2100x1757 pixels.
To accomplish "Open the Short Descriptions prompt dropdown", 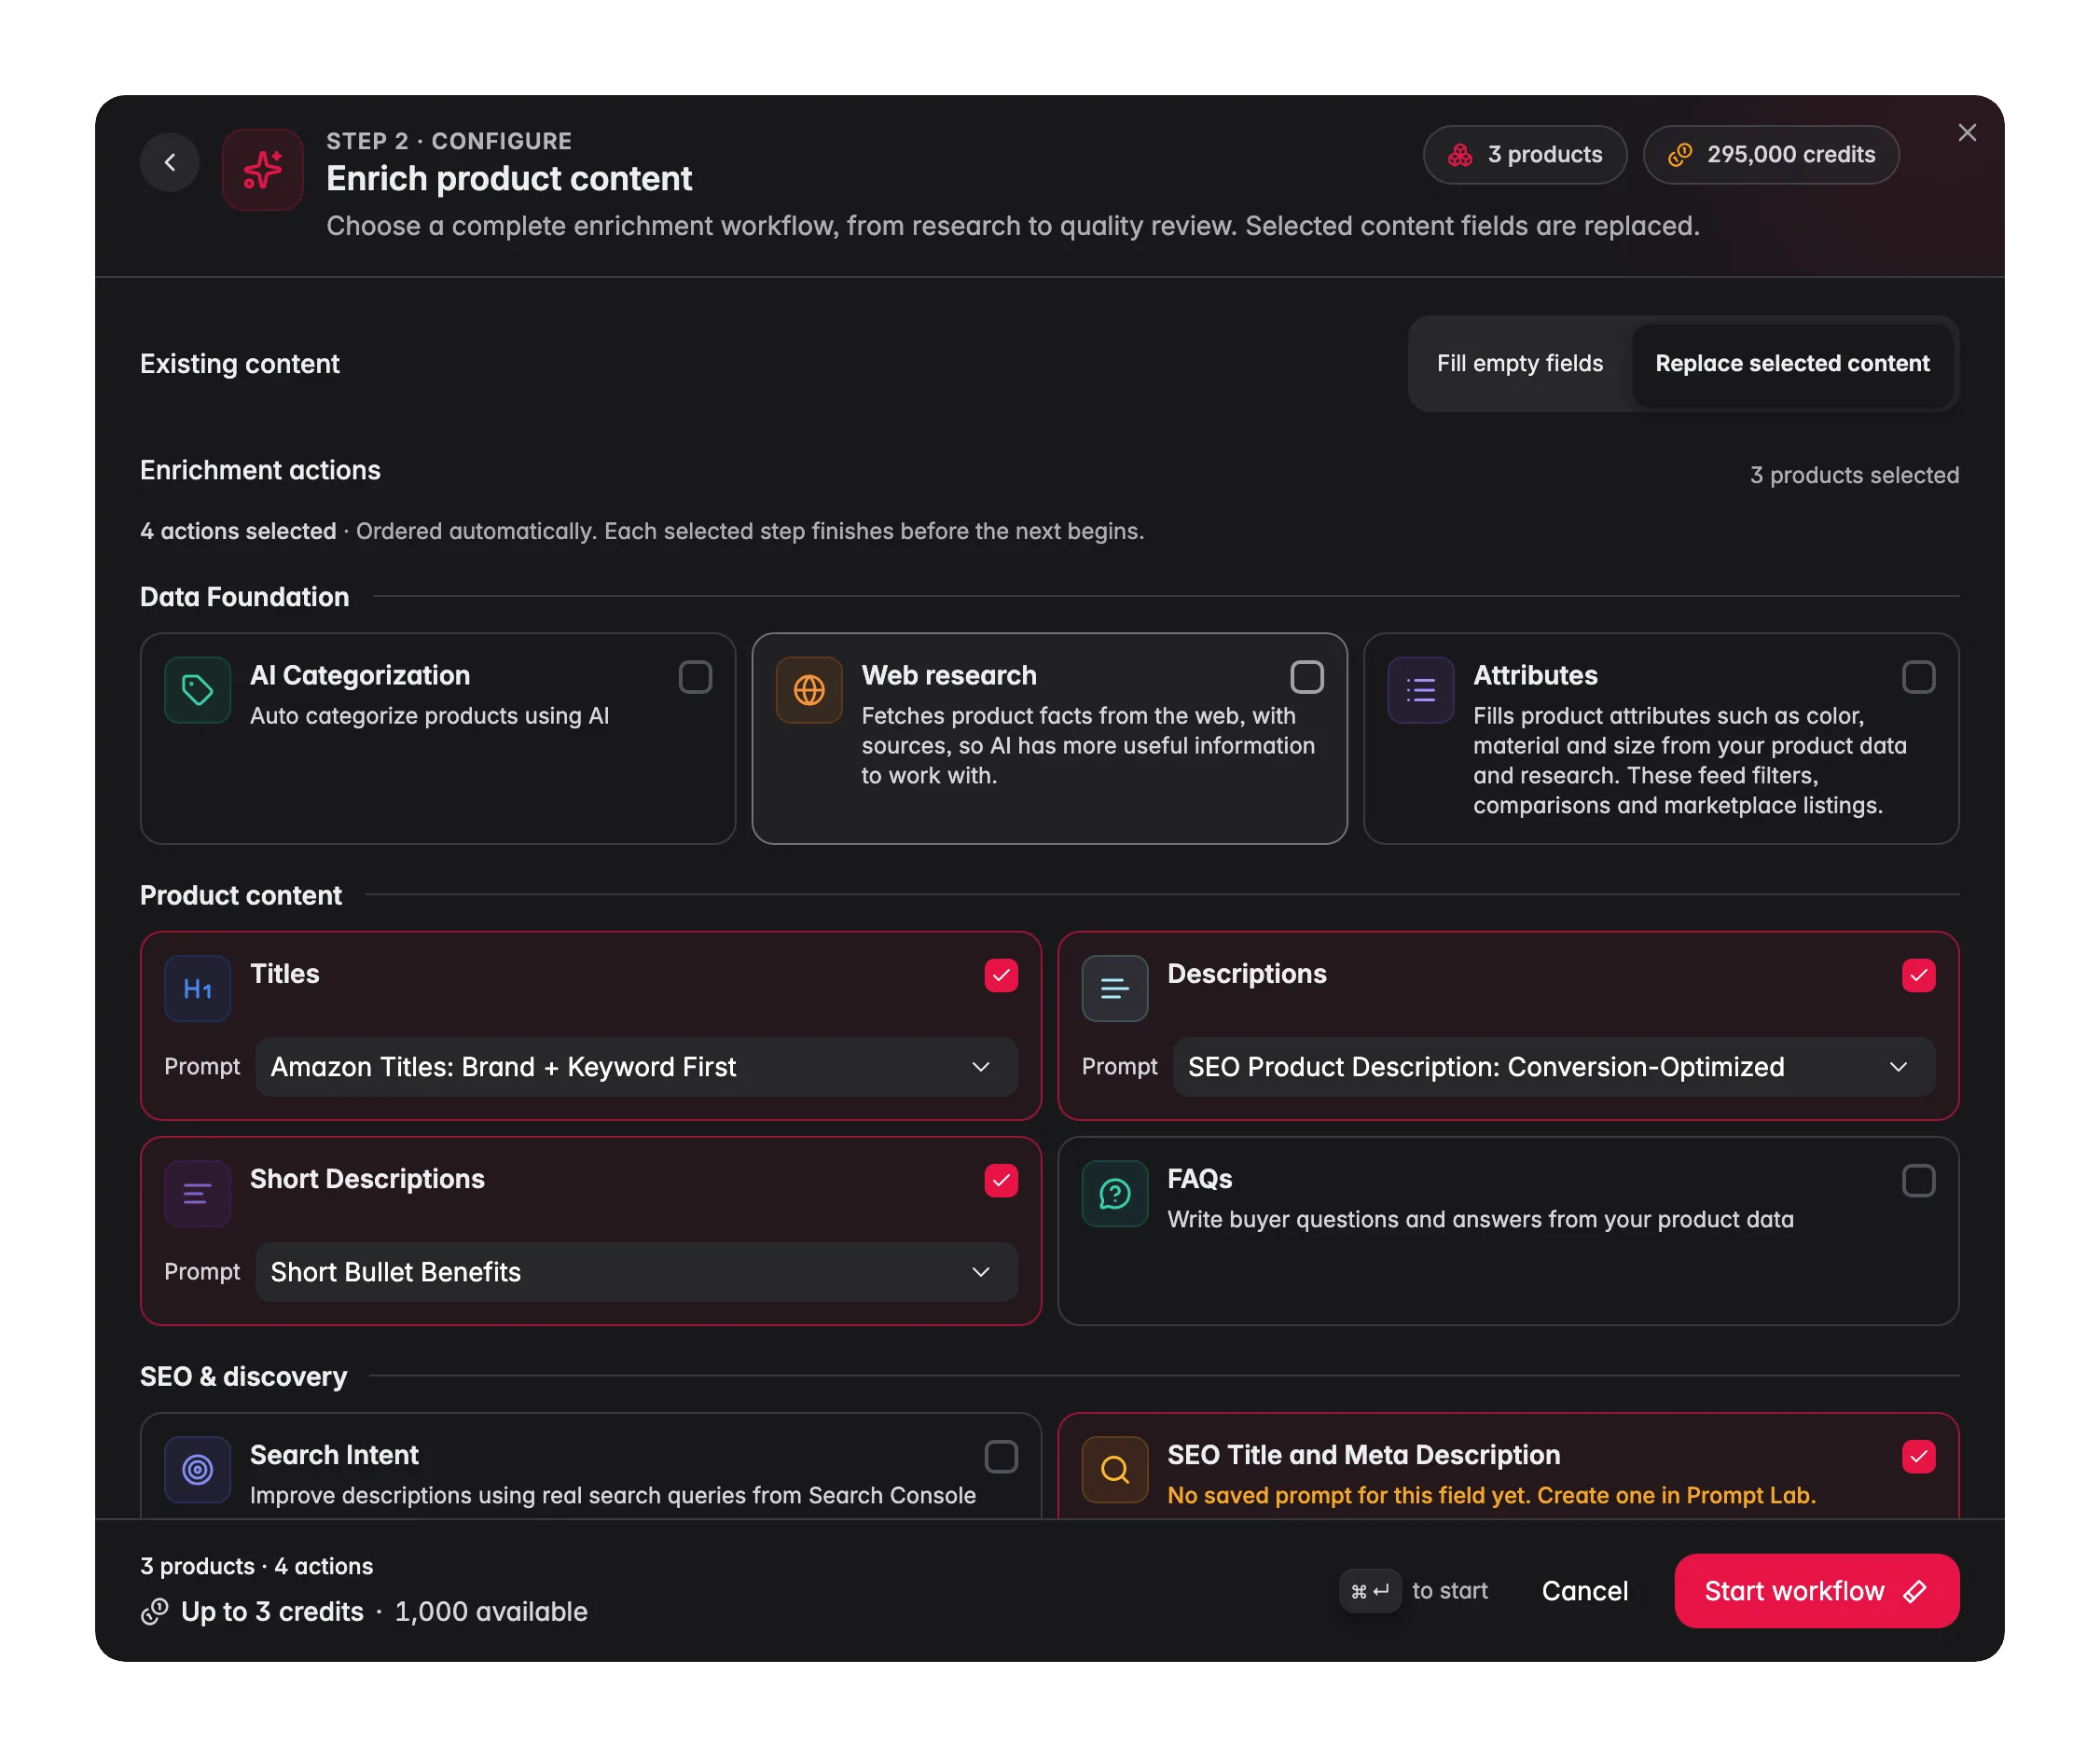I will pos(636,1272).
